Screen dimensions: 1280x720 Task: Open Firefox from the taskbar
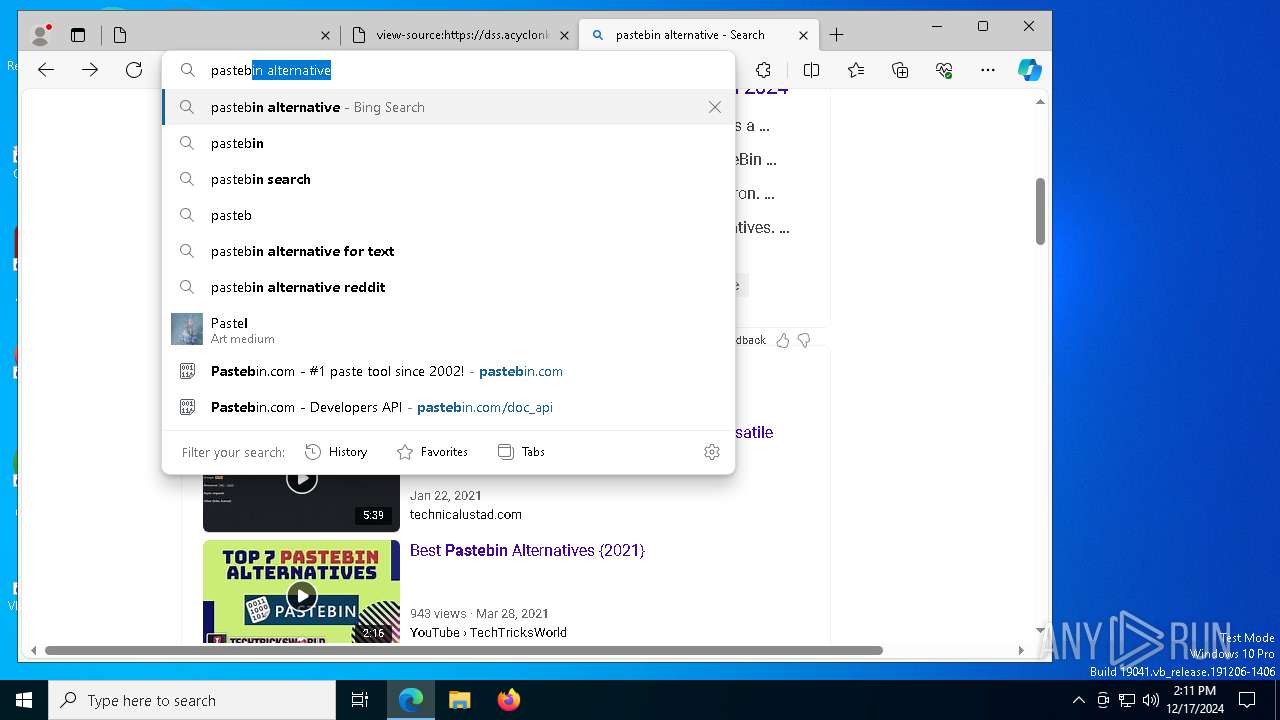click(509, 700)
